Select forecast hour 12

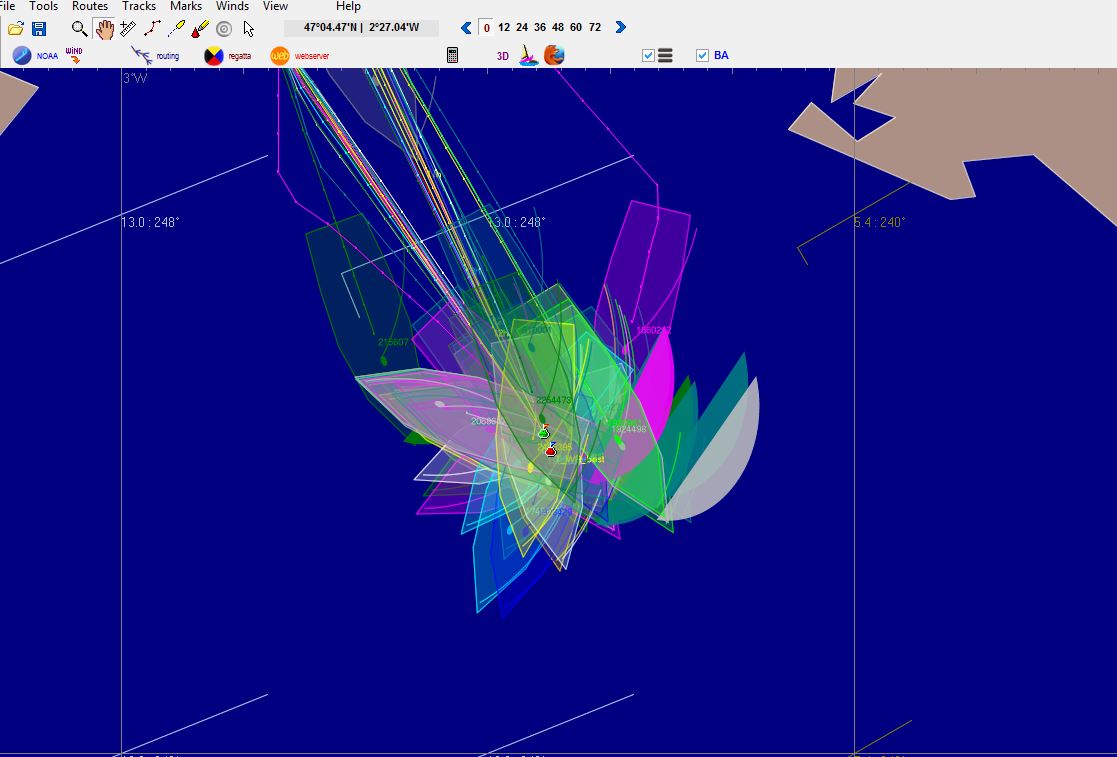[504, 27]
